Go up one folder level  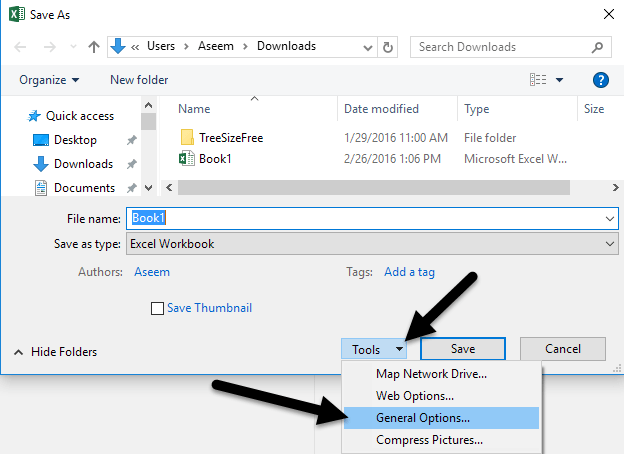94,47
